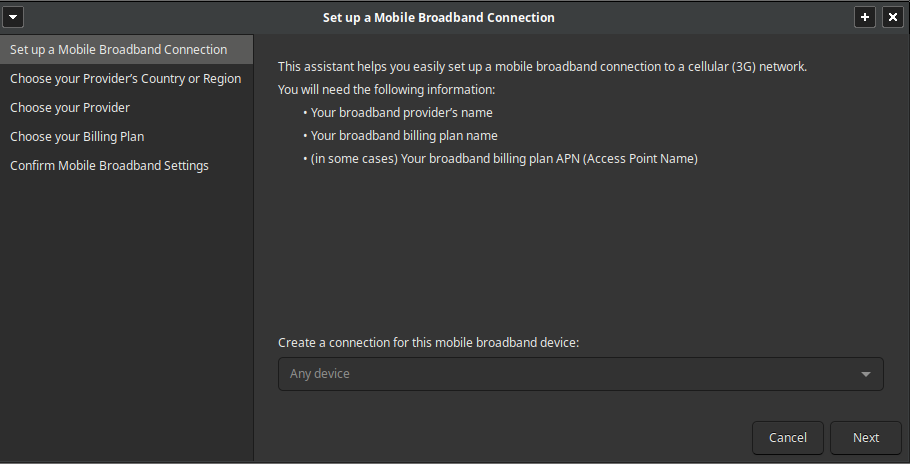Open the Choose your Billing Plan step

pos(127,136)
